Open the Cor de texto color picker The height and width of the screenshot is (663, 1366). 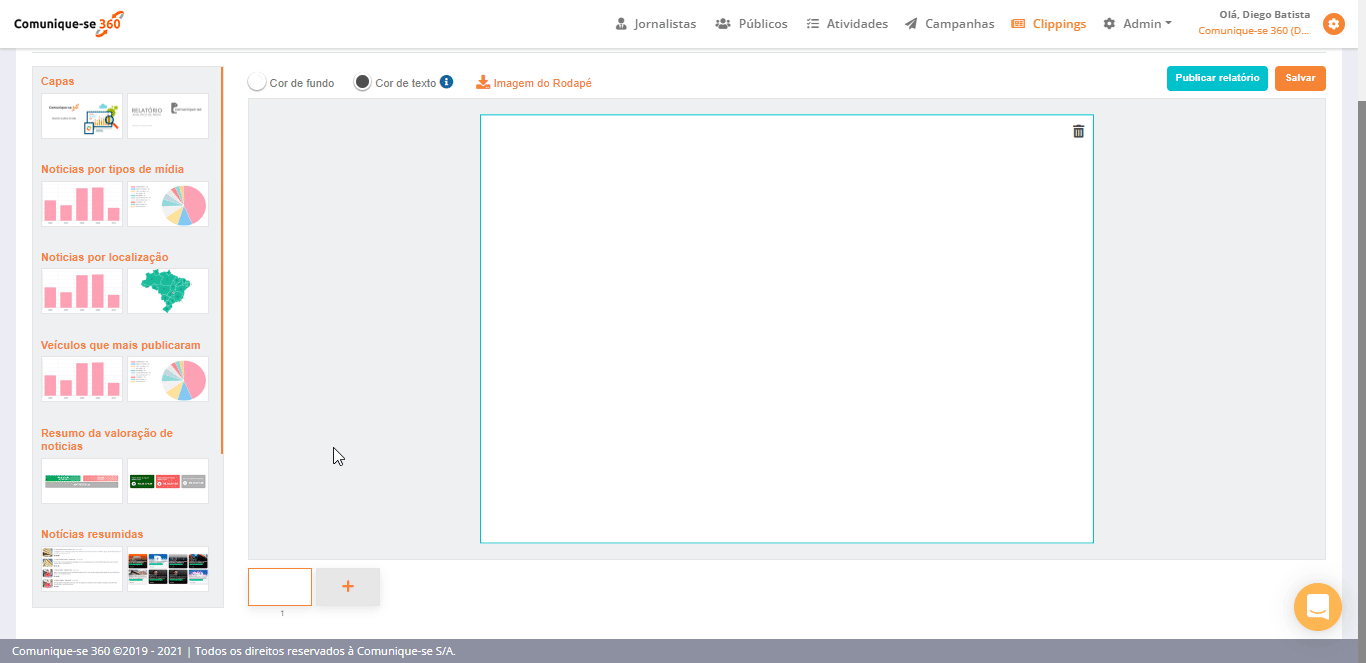[363, 82]
